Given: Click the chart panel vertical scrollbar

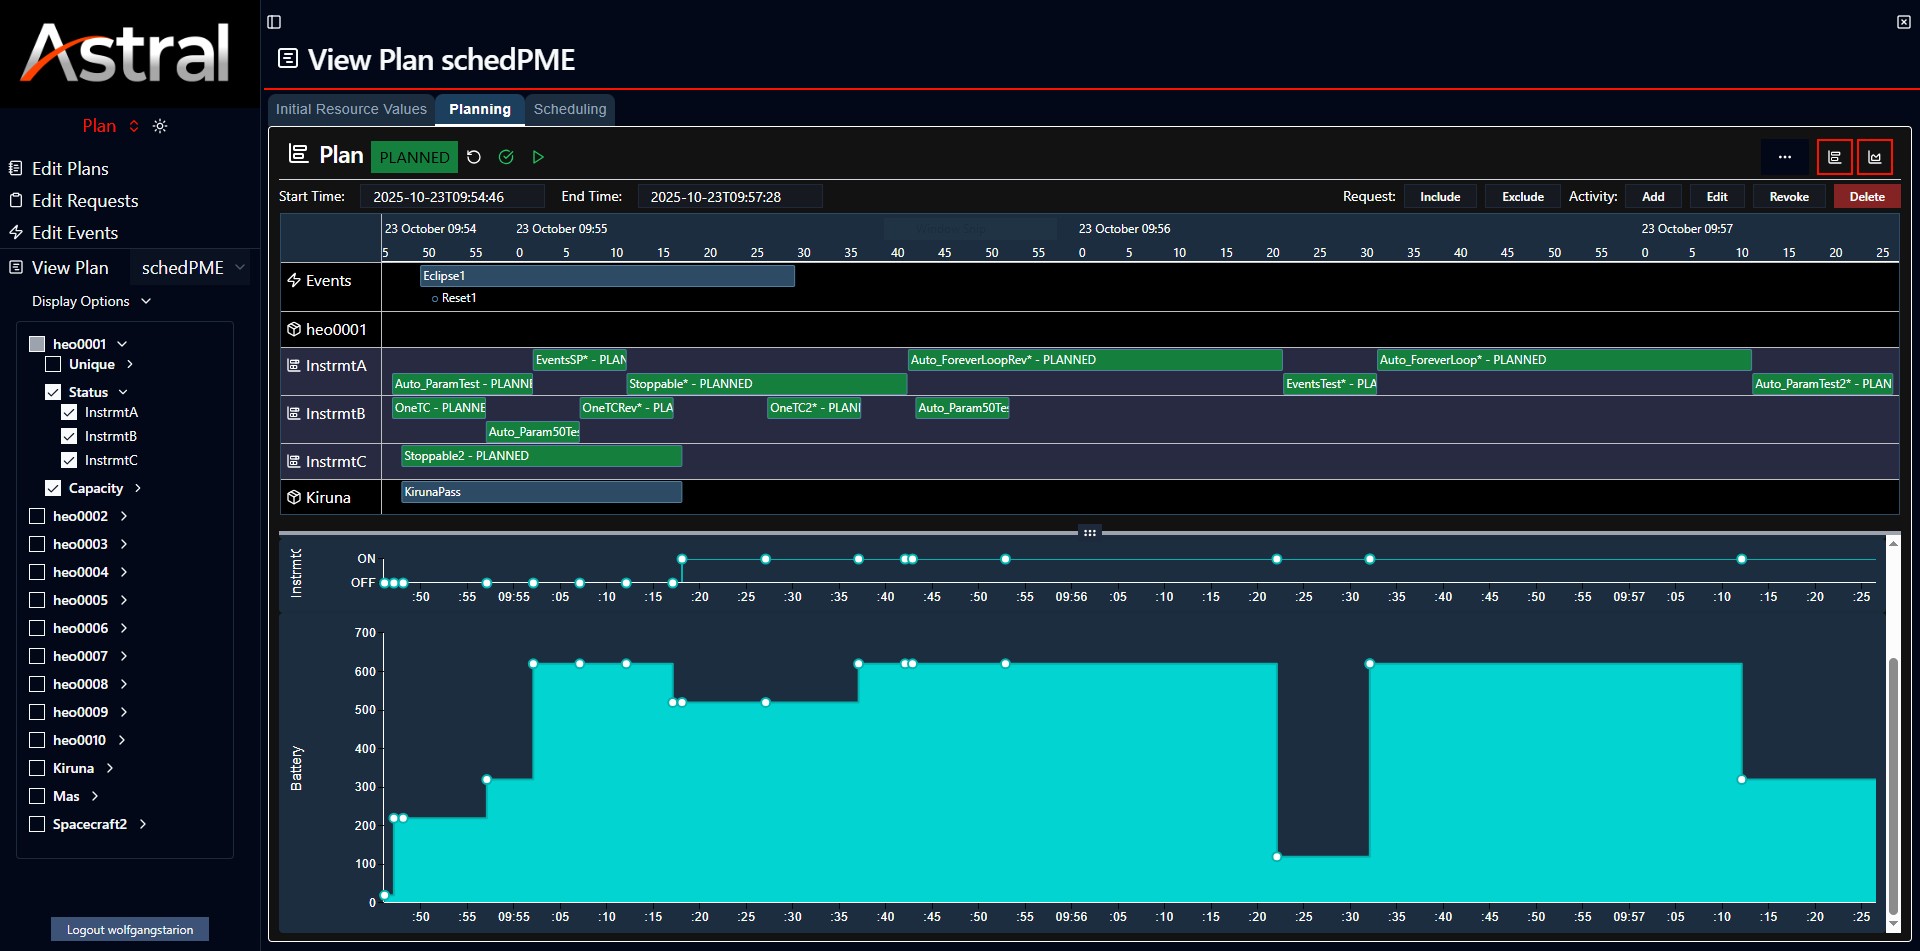Looking at the screenshot, I should [1892, 735].
